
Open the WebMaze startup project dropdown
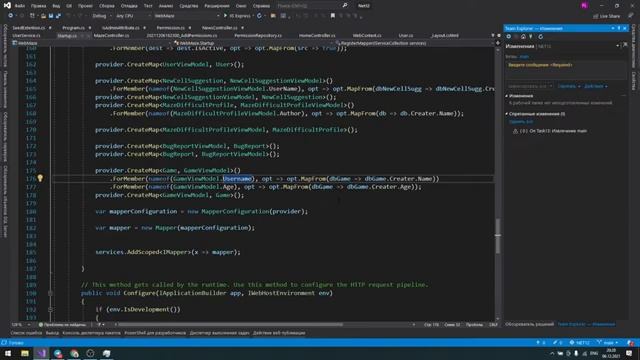(x=187, y=16)
